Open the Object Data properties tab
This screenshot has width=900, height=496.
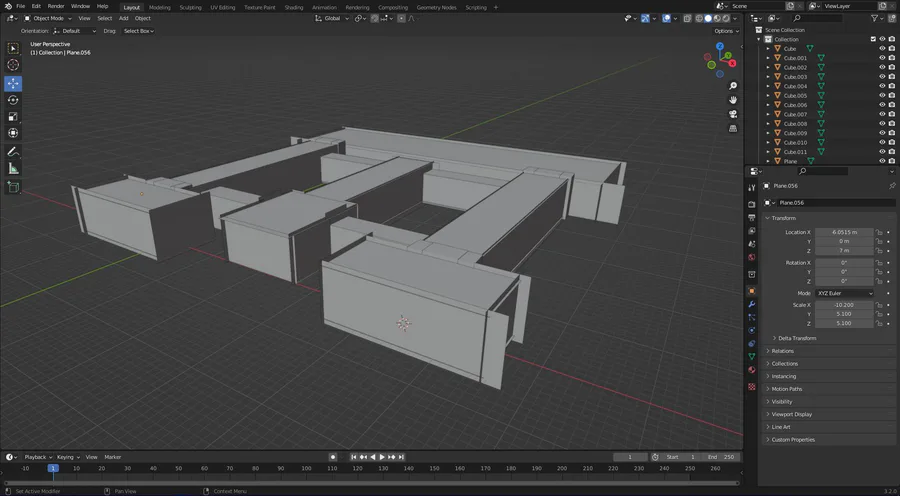coord(751,357)
